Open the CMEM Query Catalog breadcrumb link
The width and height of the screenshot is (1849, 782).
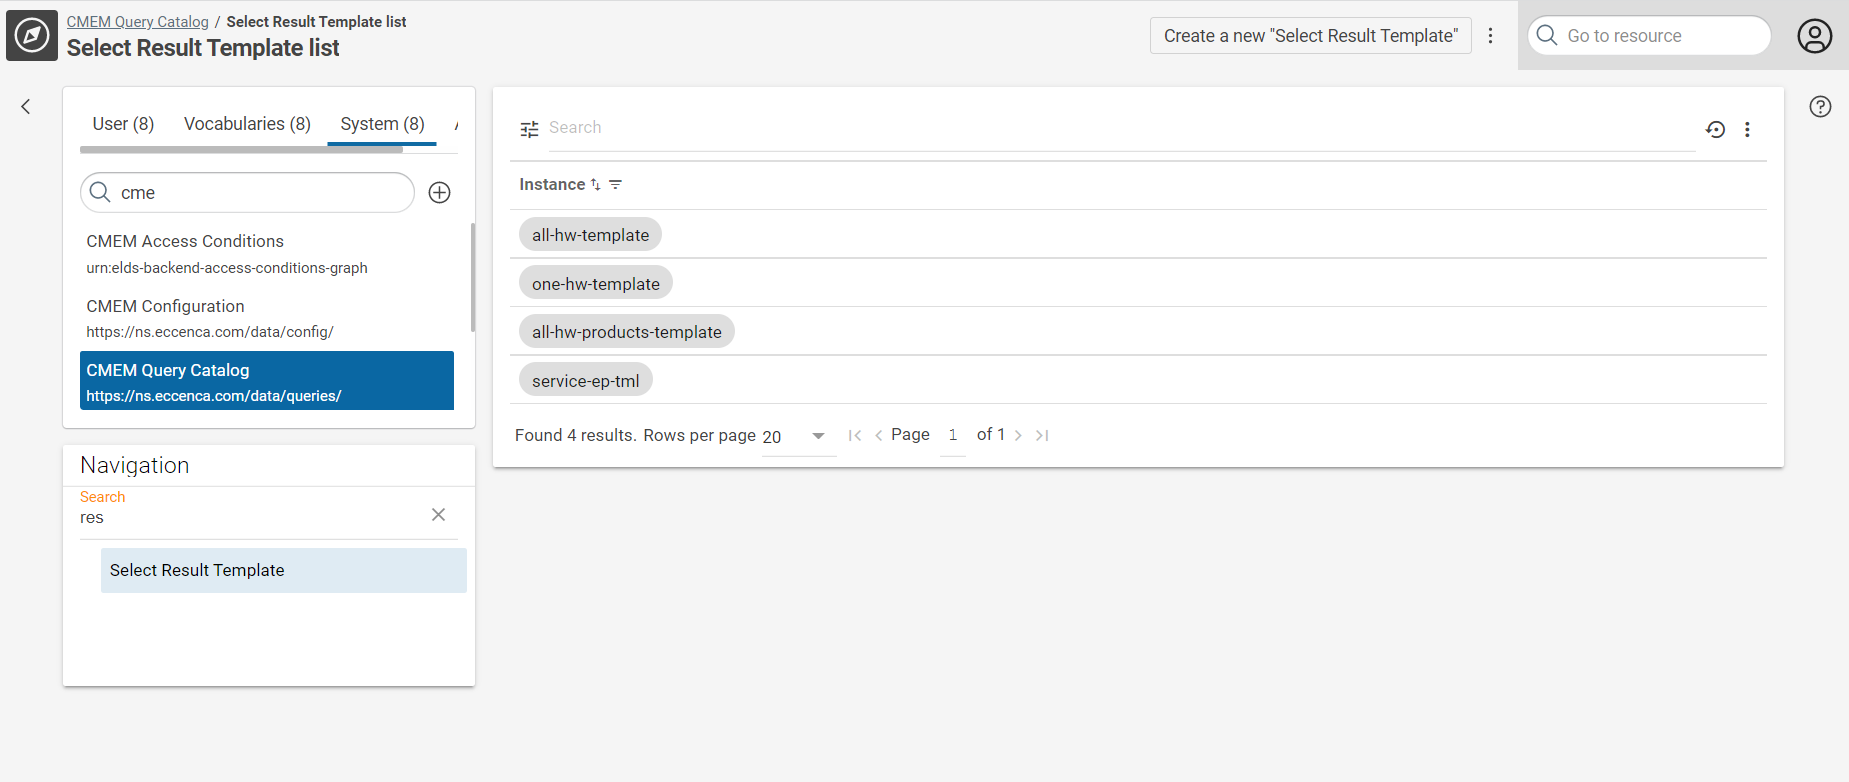[138, 22]
